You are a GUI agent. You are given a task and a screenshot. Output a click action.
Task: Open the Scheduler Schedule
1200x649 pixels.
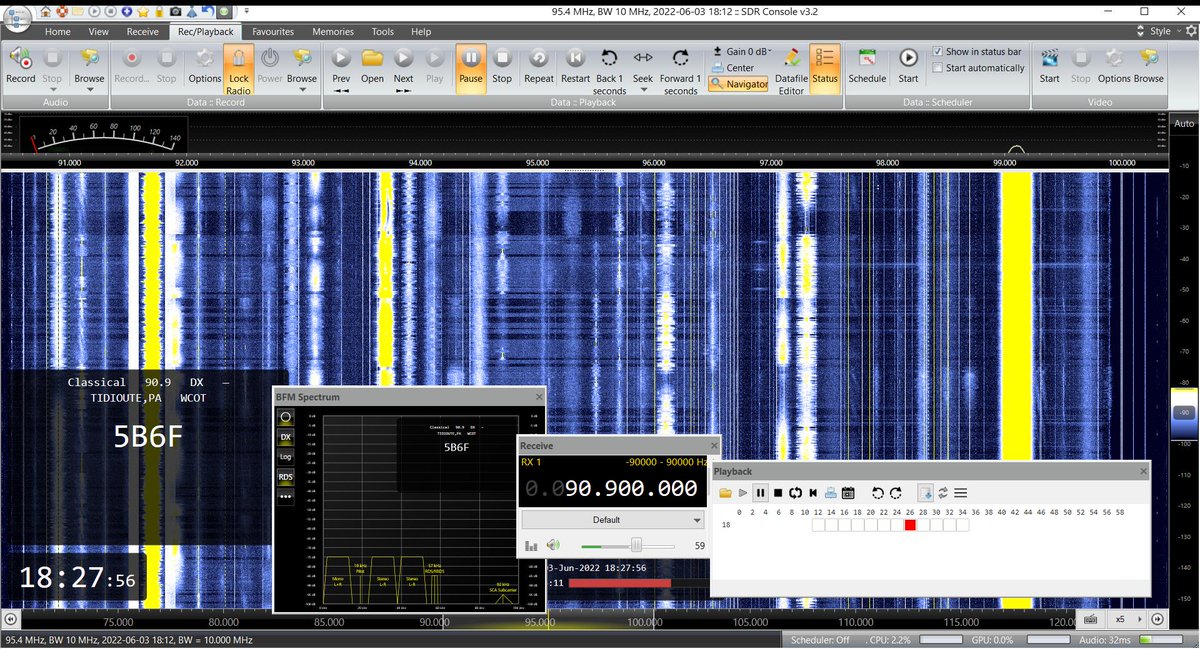point(867,67)
